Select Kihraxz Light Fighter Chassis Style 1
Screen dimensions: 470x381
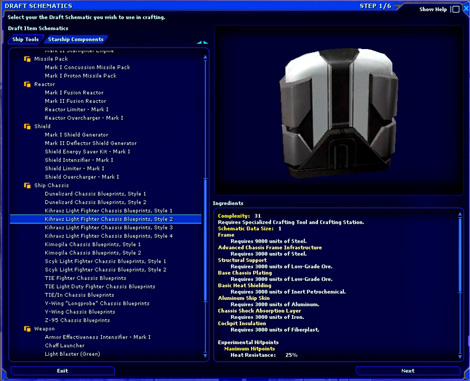(x=109, y=211)
